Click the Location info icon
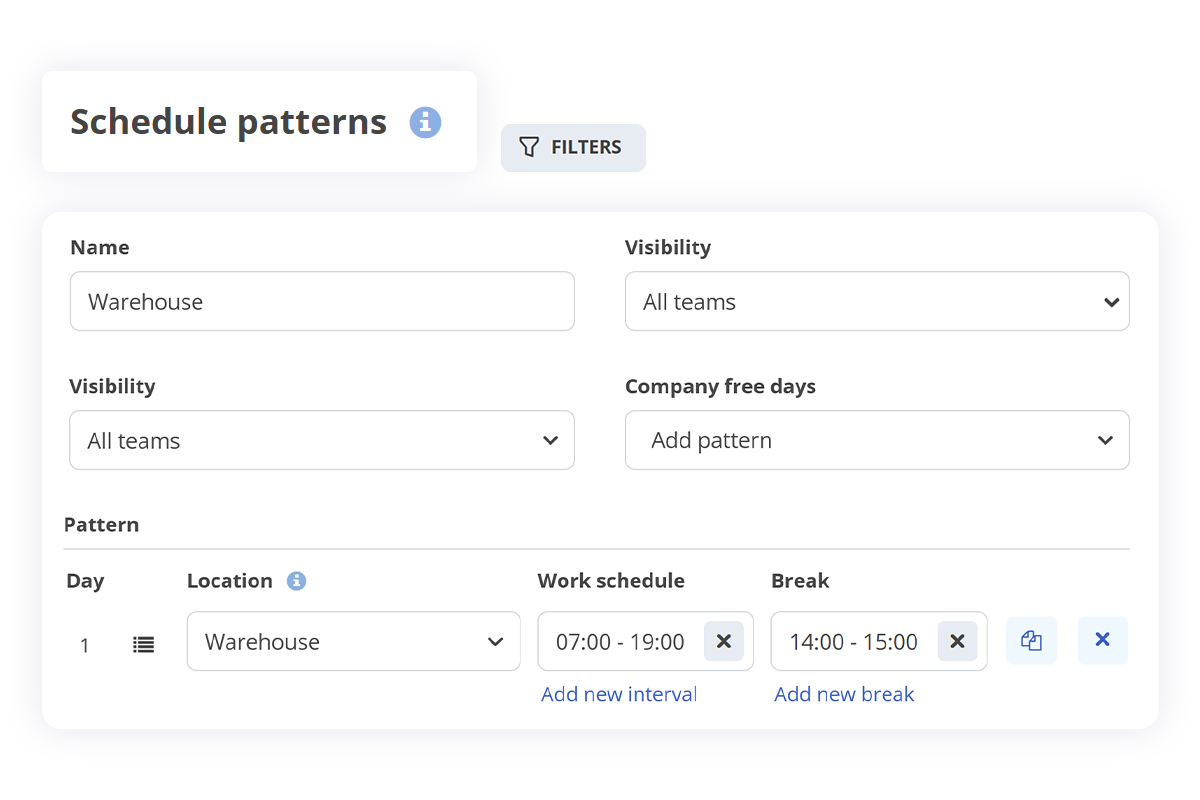The width and height of the screenshot is (1200, 800). pyautogui.click(x=296, y=581)
